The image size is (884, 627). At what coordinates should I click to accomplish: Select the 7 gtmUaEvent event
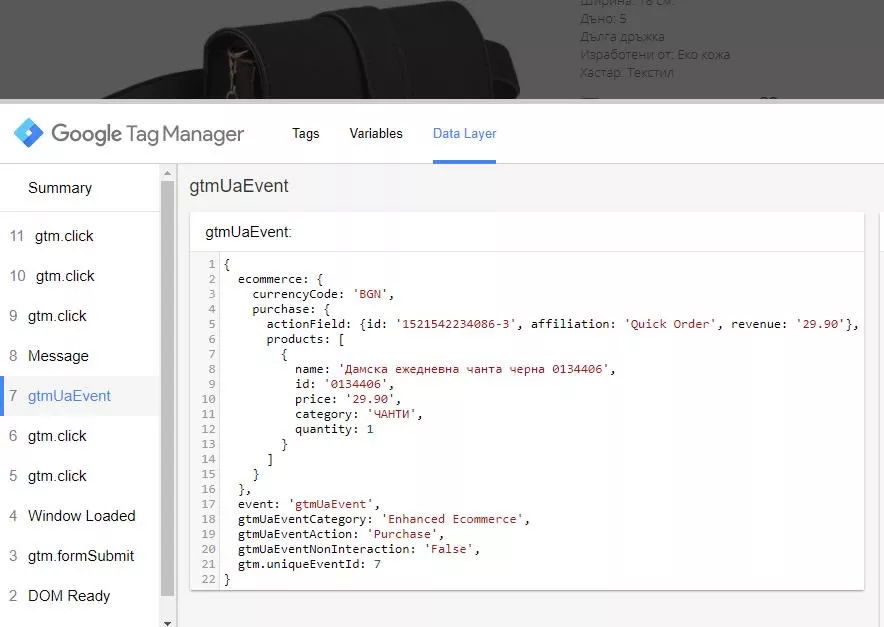80,396
